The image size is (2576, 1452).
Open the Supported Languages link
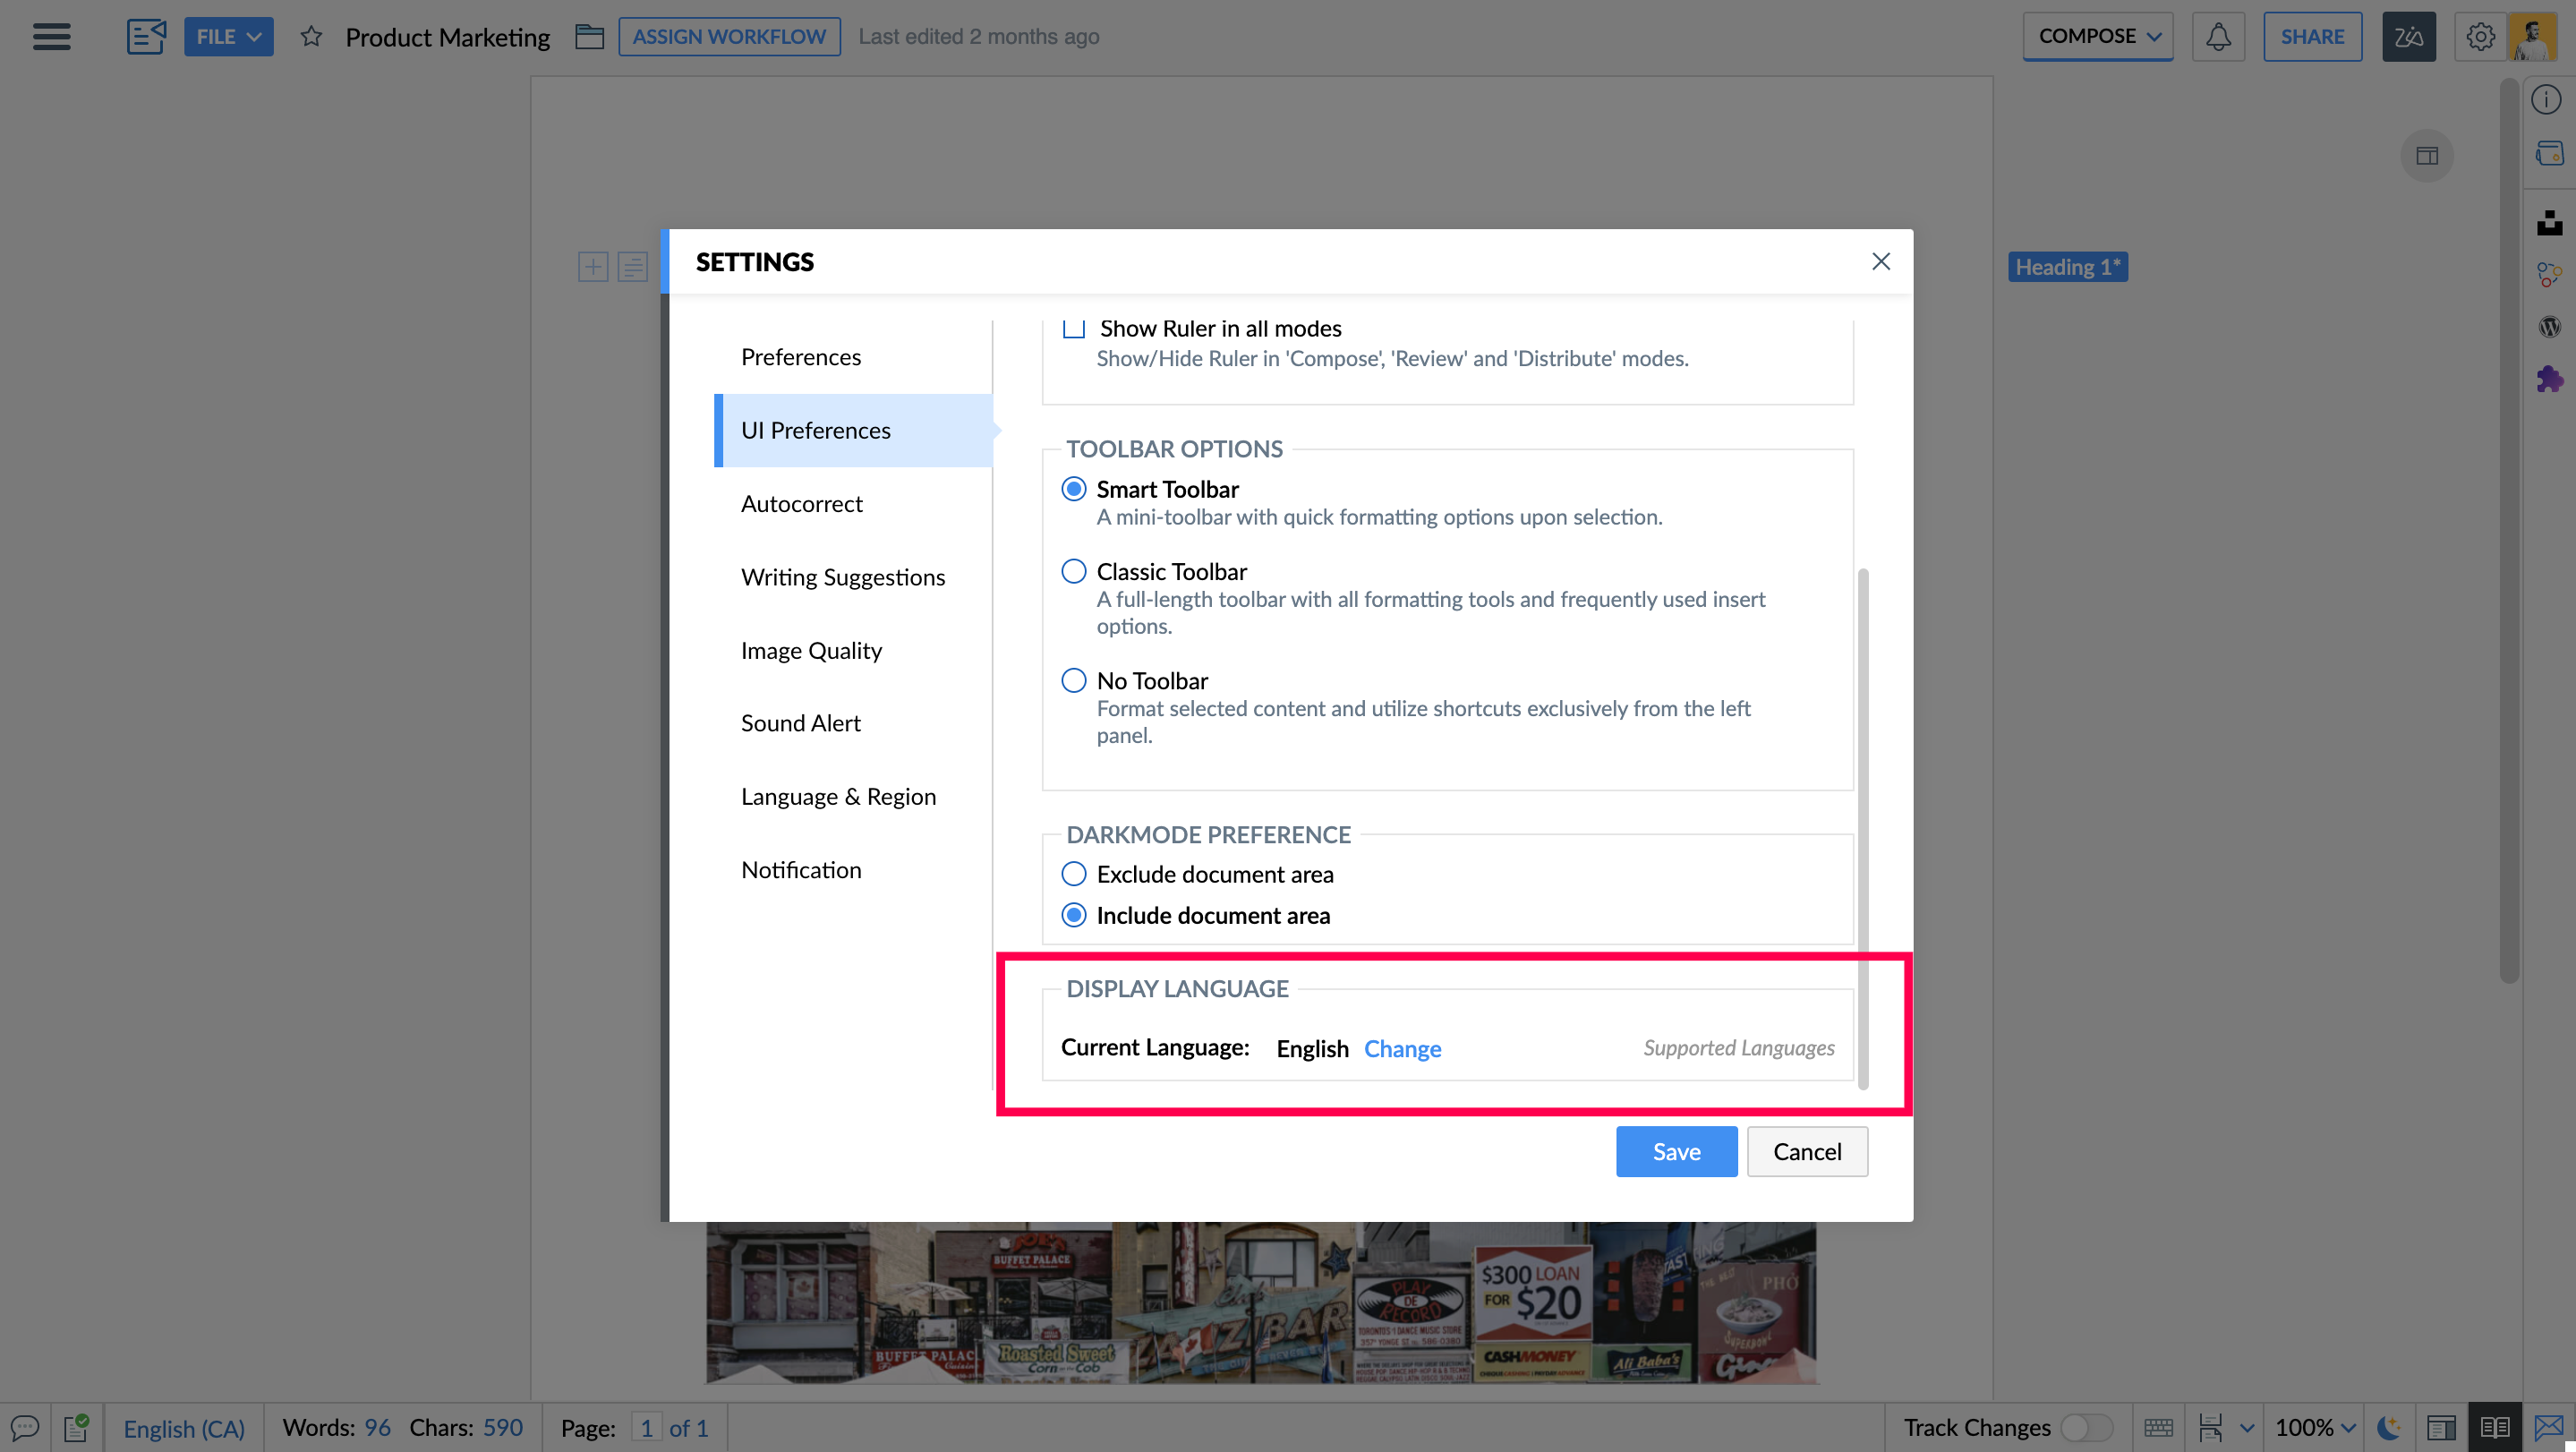coord(1738,1047)
